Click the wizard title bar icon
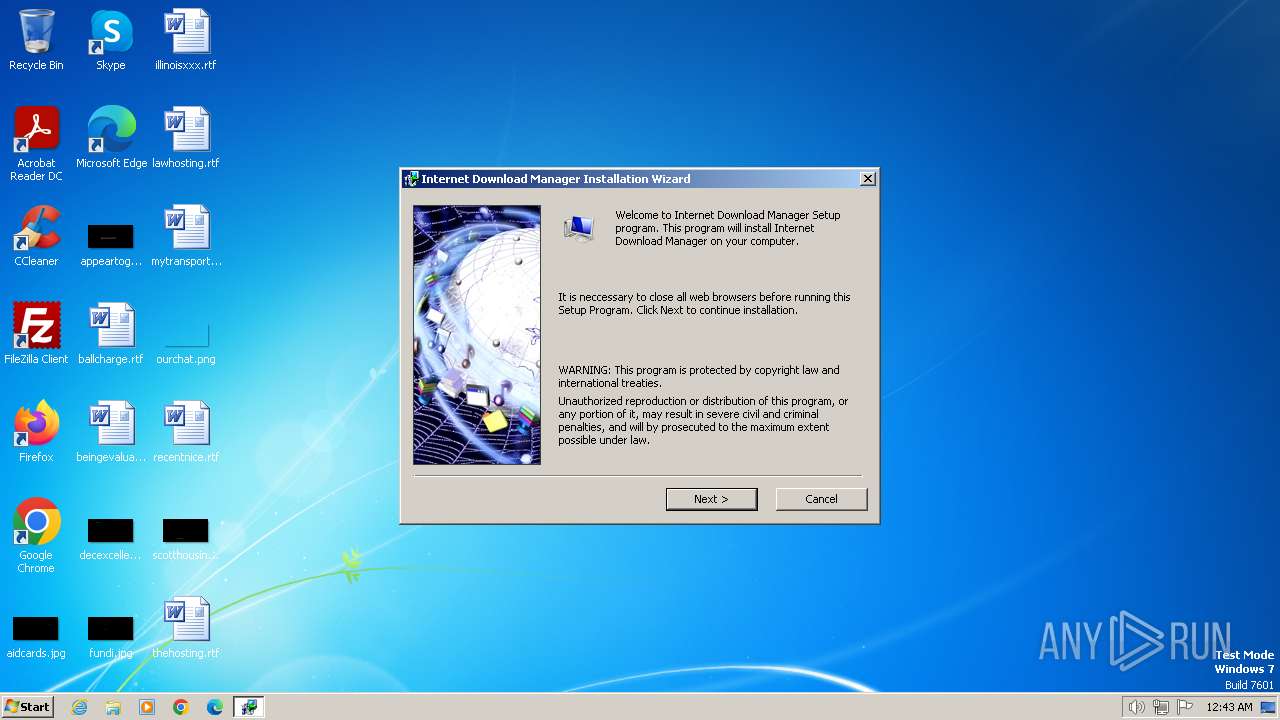The height and width of the screenshot is (720, 1280). click(410, 179)
